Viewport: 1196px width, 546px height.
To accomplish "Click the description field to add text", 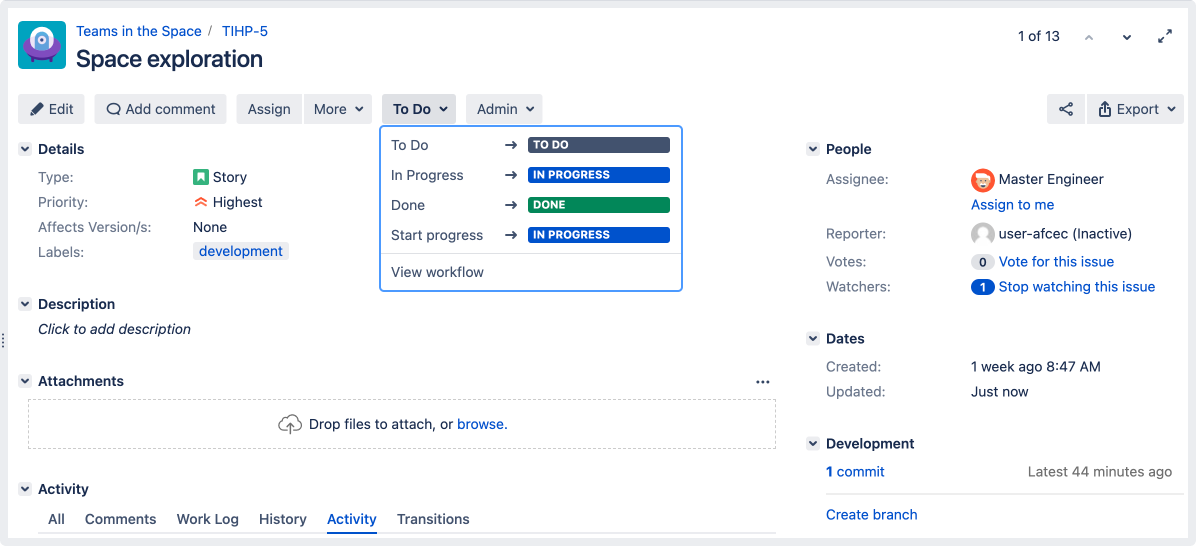I will 114,329.
